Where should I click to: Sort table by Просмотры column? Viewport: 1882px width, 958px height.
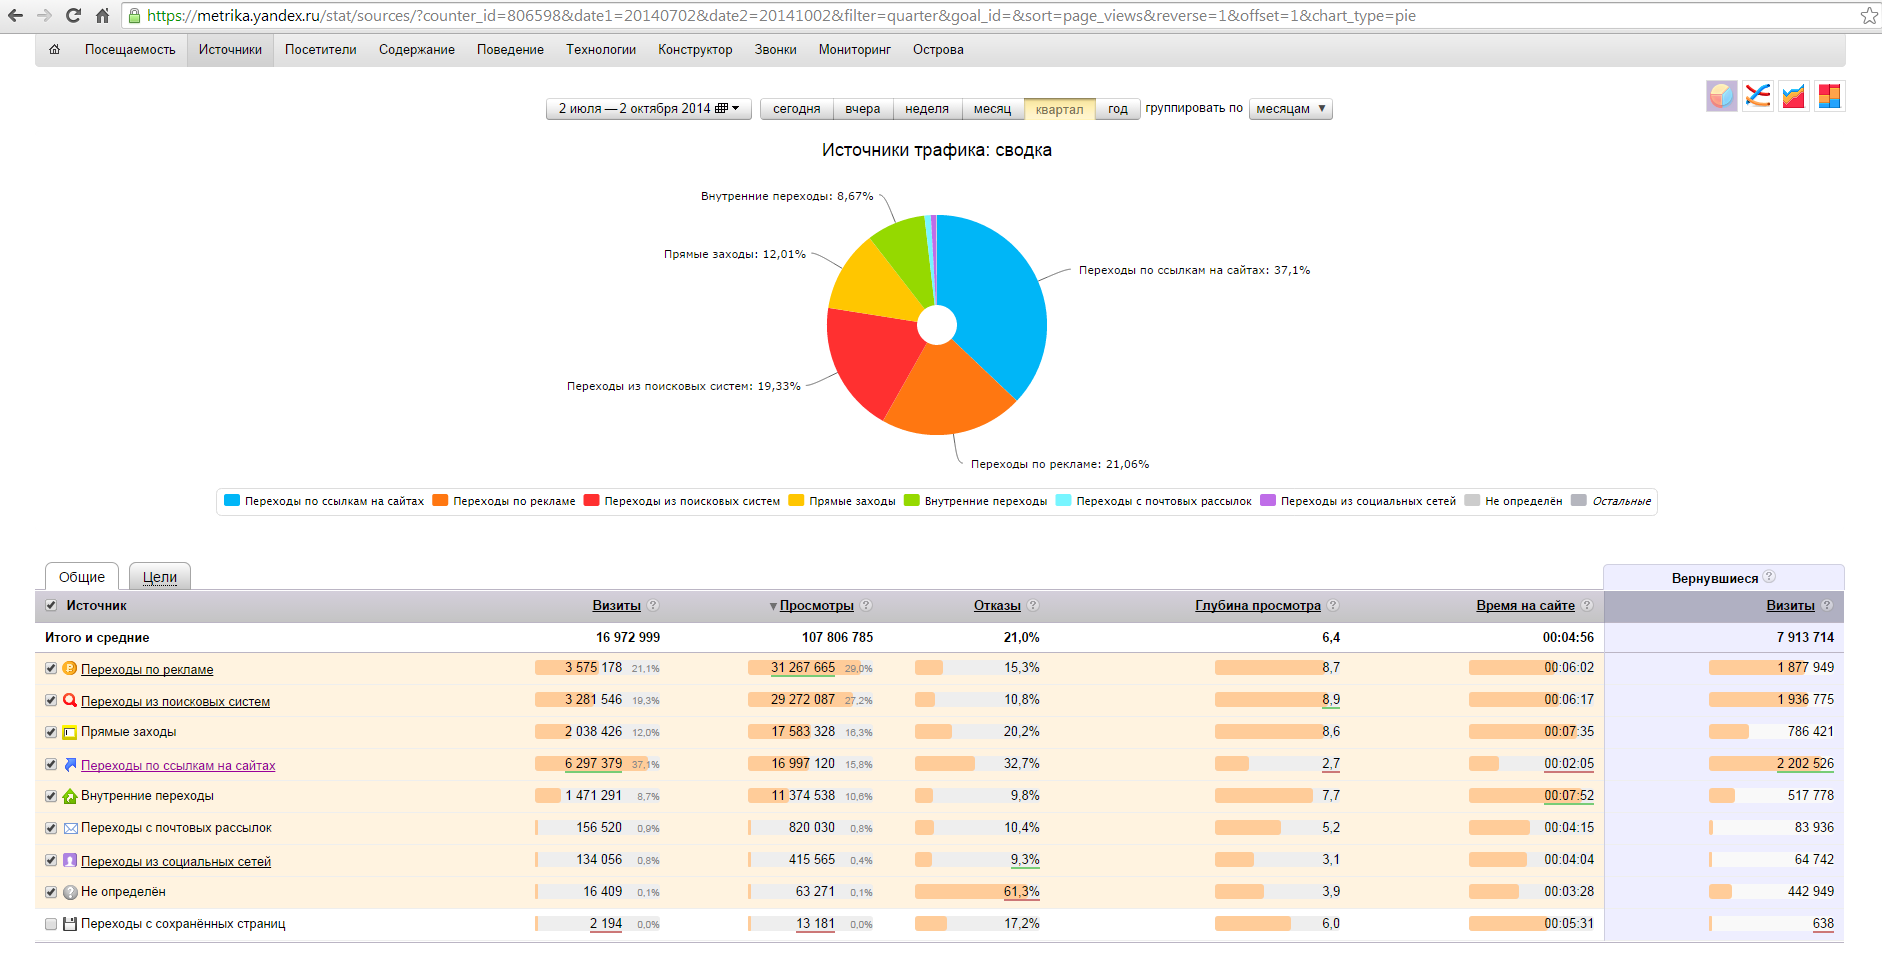816,605
